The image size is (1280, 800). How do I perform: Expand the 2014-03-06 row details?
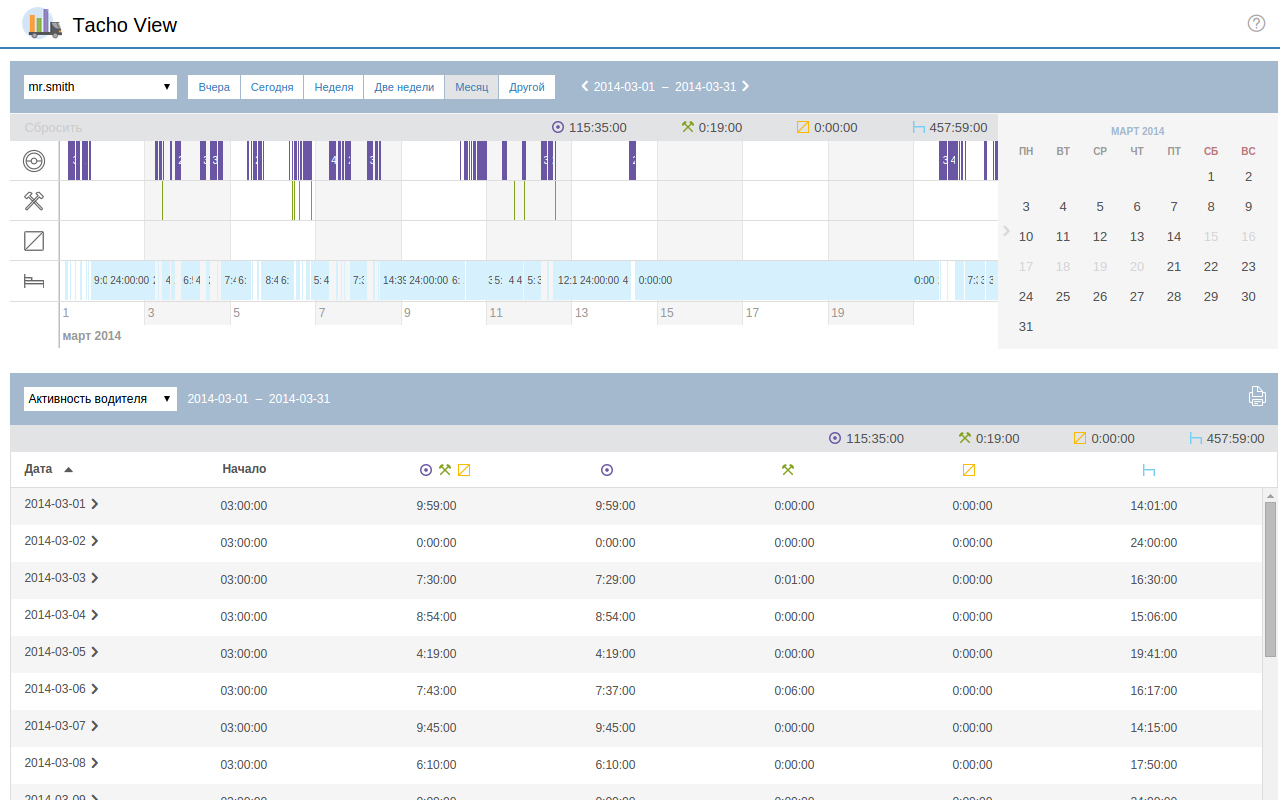95,689
